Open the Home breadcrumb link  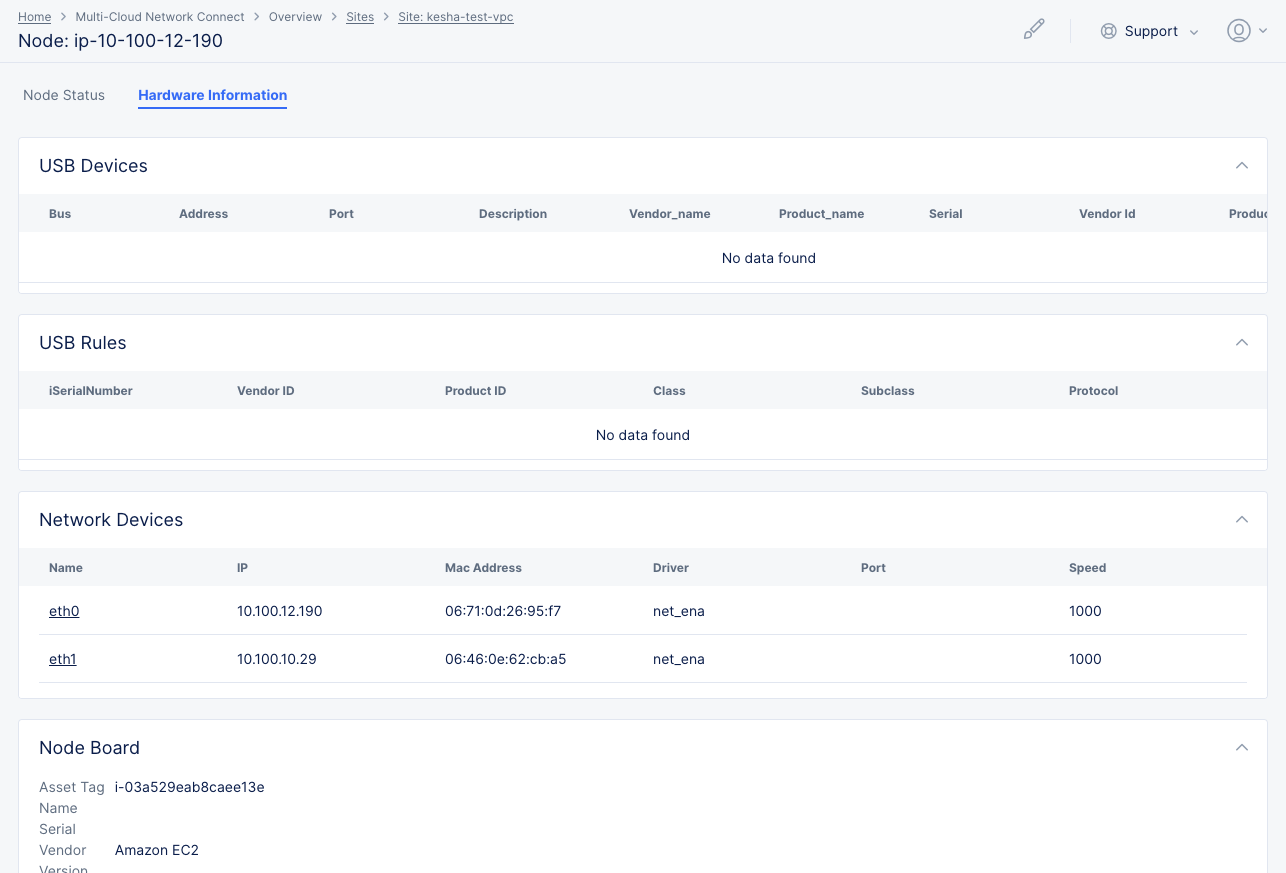[x=34, y=16]
